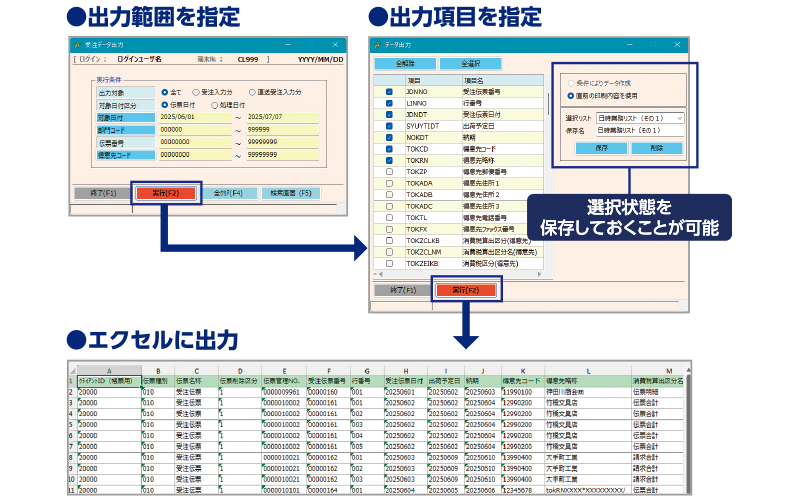Select the 直送受注入力分 radio button
Image resolution: width=800 pixels, height=500 pixels.
point(252,92)
